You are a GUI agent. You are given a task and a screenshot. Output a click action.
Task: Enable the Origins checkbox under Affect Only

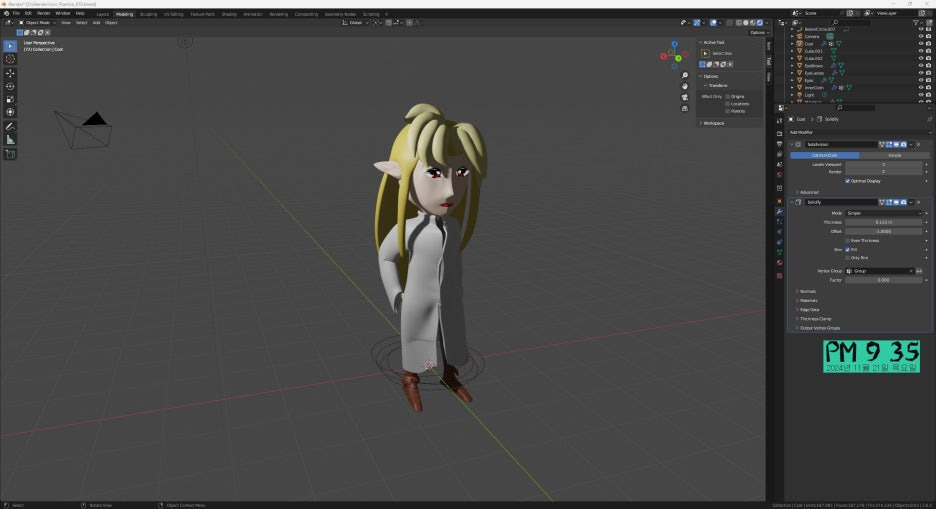click(x=728, y=97)
